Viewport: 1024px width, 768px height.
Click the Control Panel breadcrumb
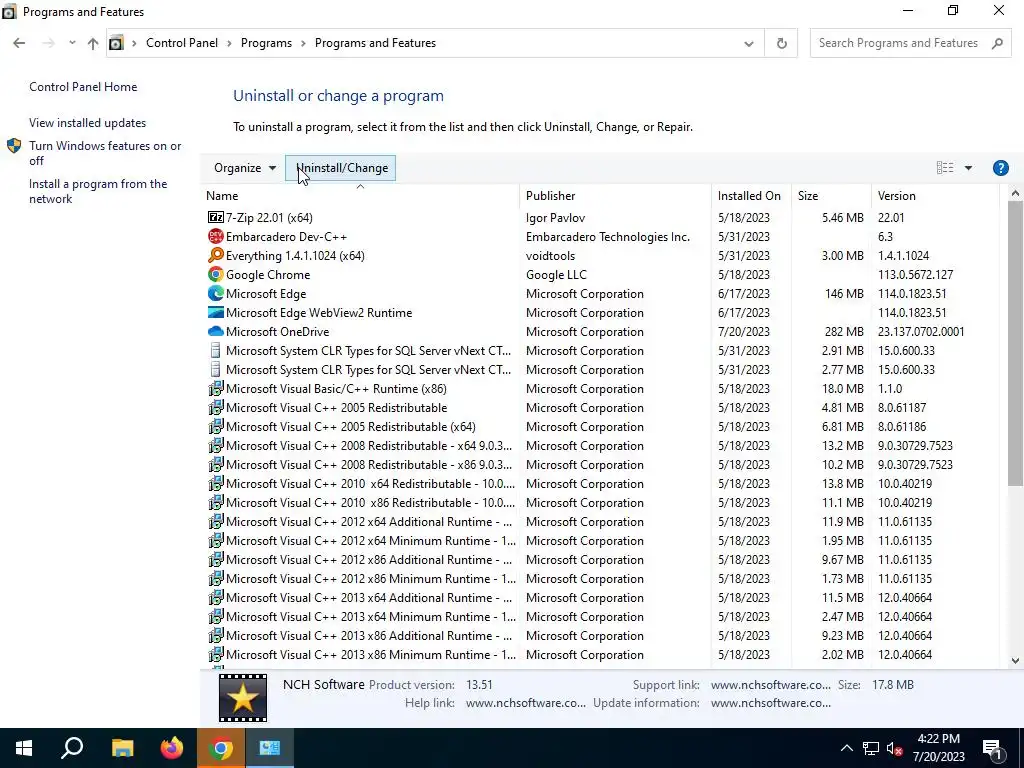click(182, 43)
